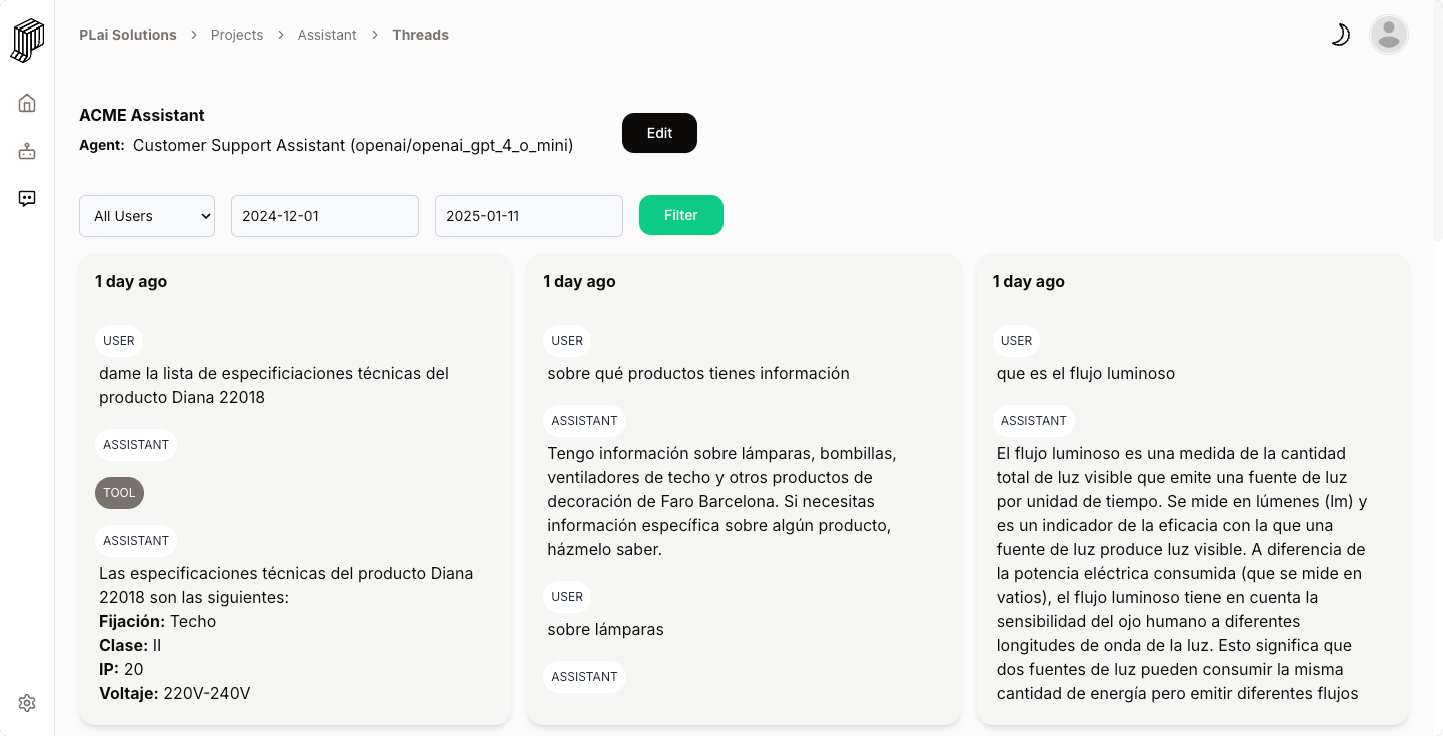Click the TOOL badge in the Diana thread

point(119,492)
